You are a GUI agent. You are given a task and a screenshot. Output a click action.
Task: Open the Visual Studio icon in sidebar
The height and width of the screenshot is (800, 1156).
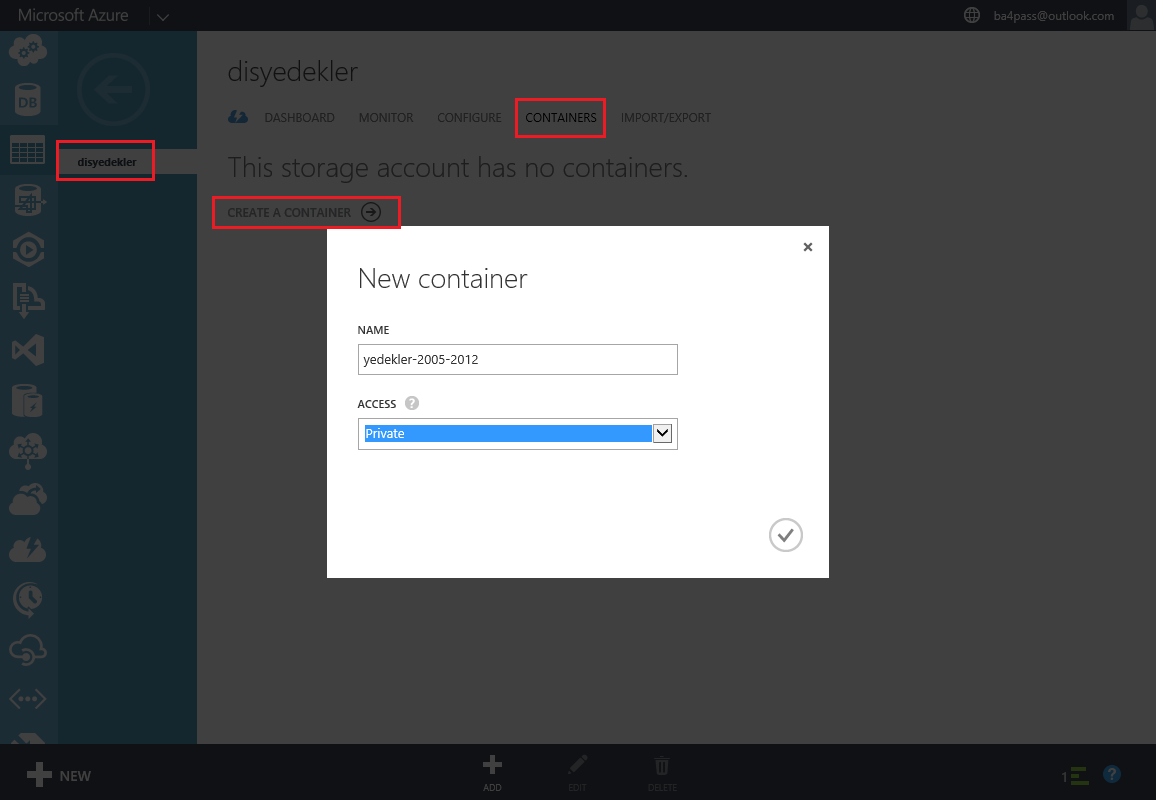pos(28,350)
